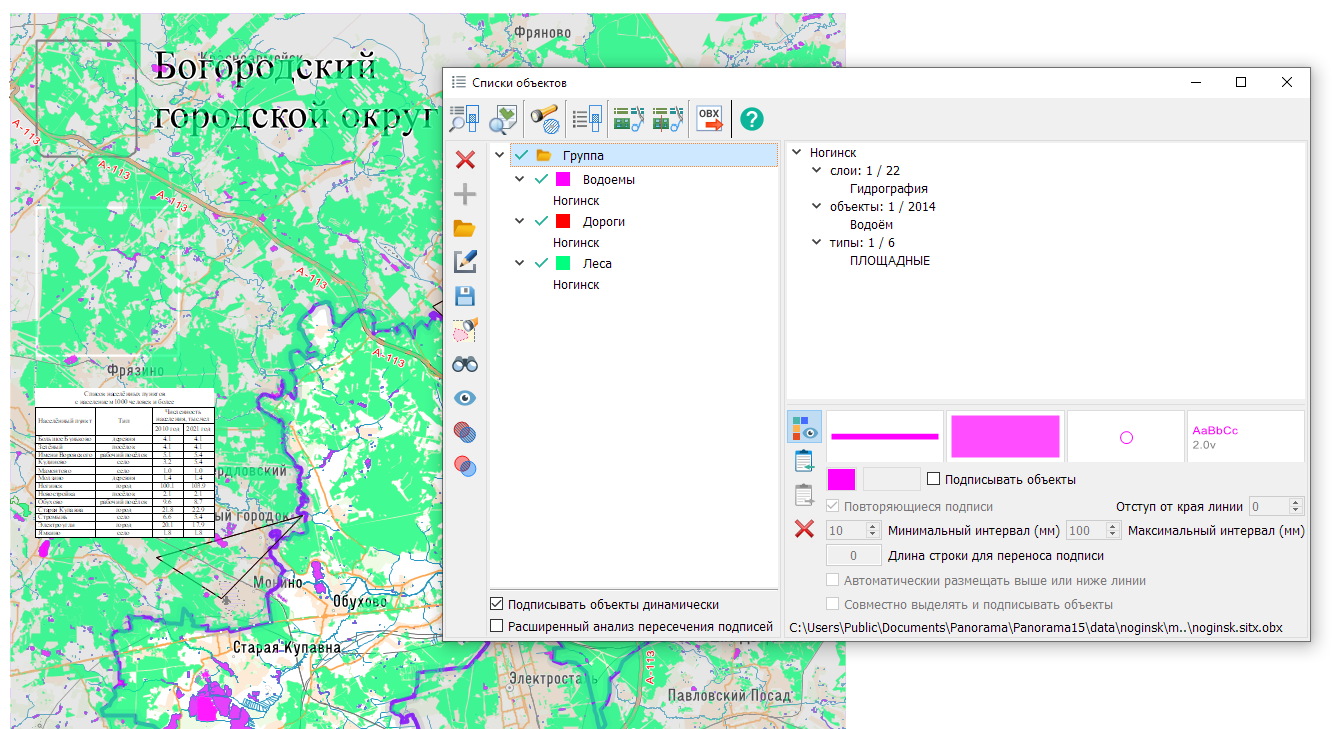The image size is (1332, 729).
Task: Click the blue eye icon in sidebar
Action: pyautogui.click(x=465, y=398)
